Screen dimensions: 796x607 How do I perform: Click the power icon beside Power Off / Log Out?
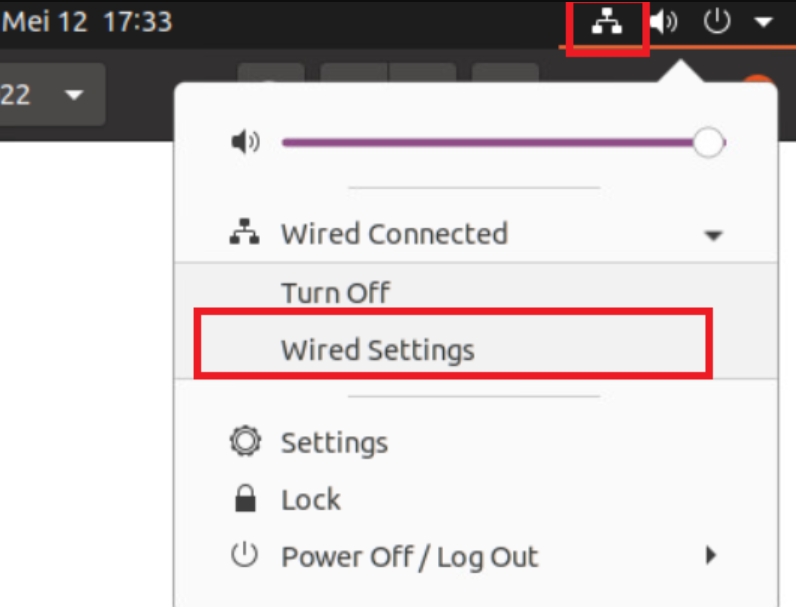(244, 556)
